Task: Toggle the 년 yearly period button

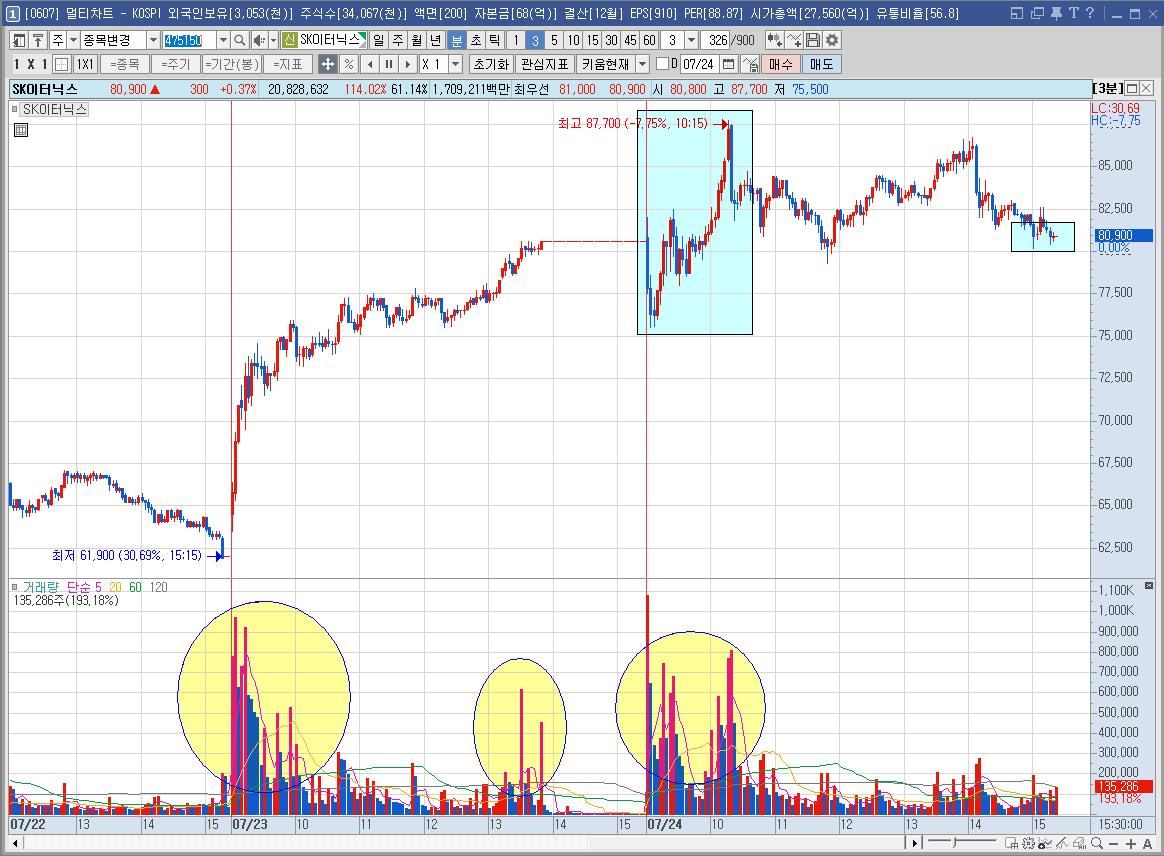Action: click(x=436, y=40)
